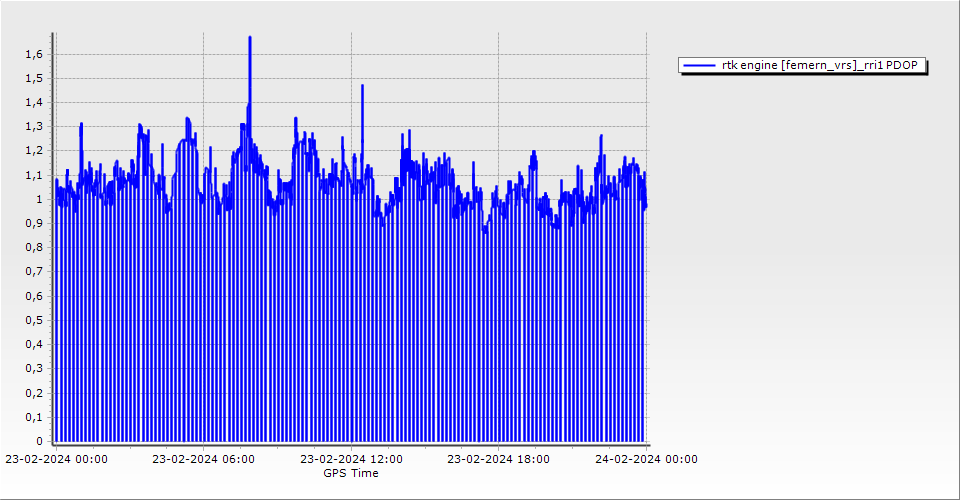960x500 pixels.
Task: Click the 1,1 y-axis tick label
Action: pos(37,175)
